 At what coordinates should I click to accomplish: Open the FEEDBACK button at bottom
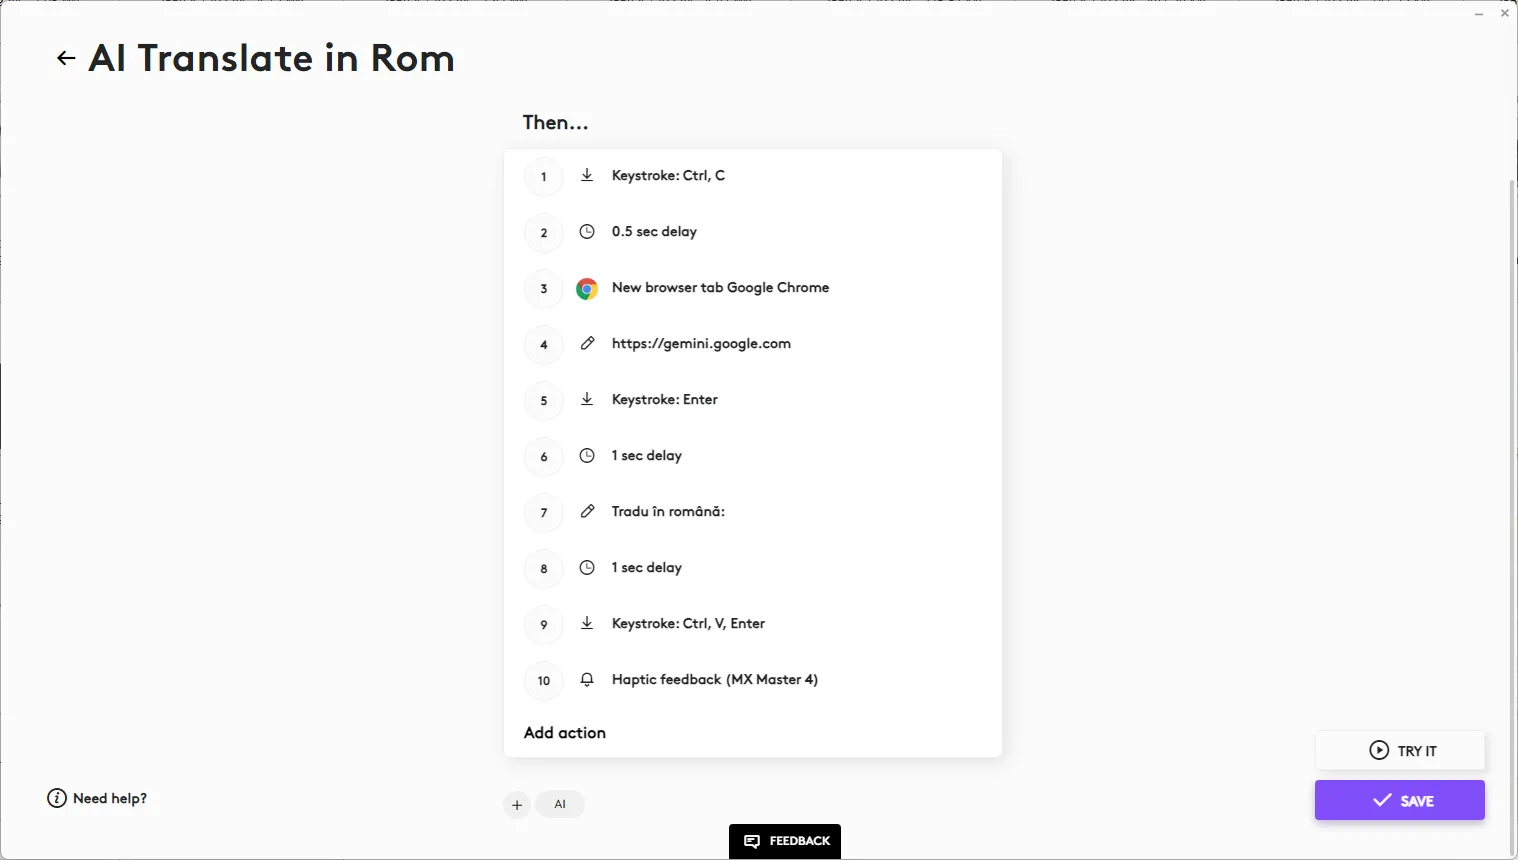(x=785, y=841)
